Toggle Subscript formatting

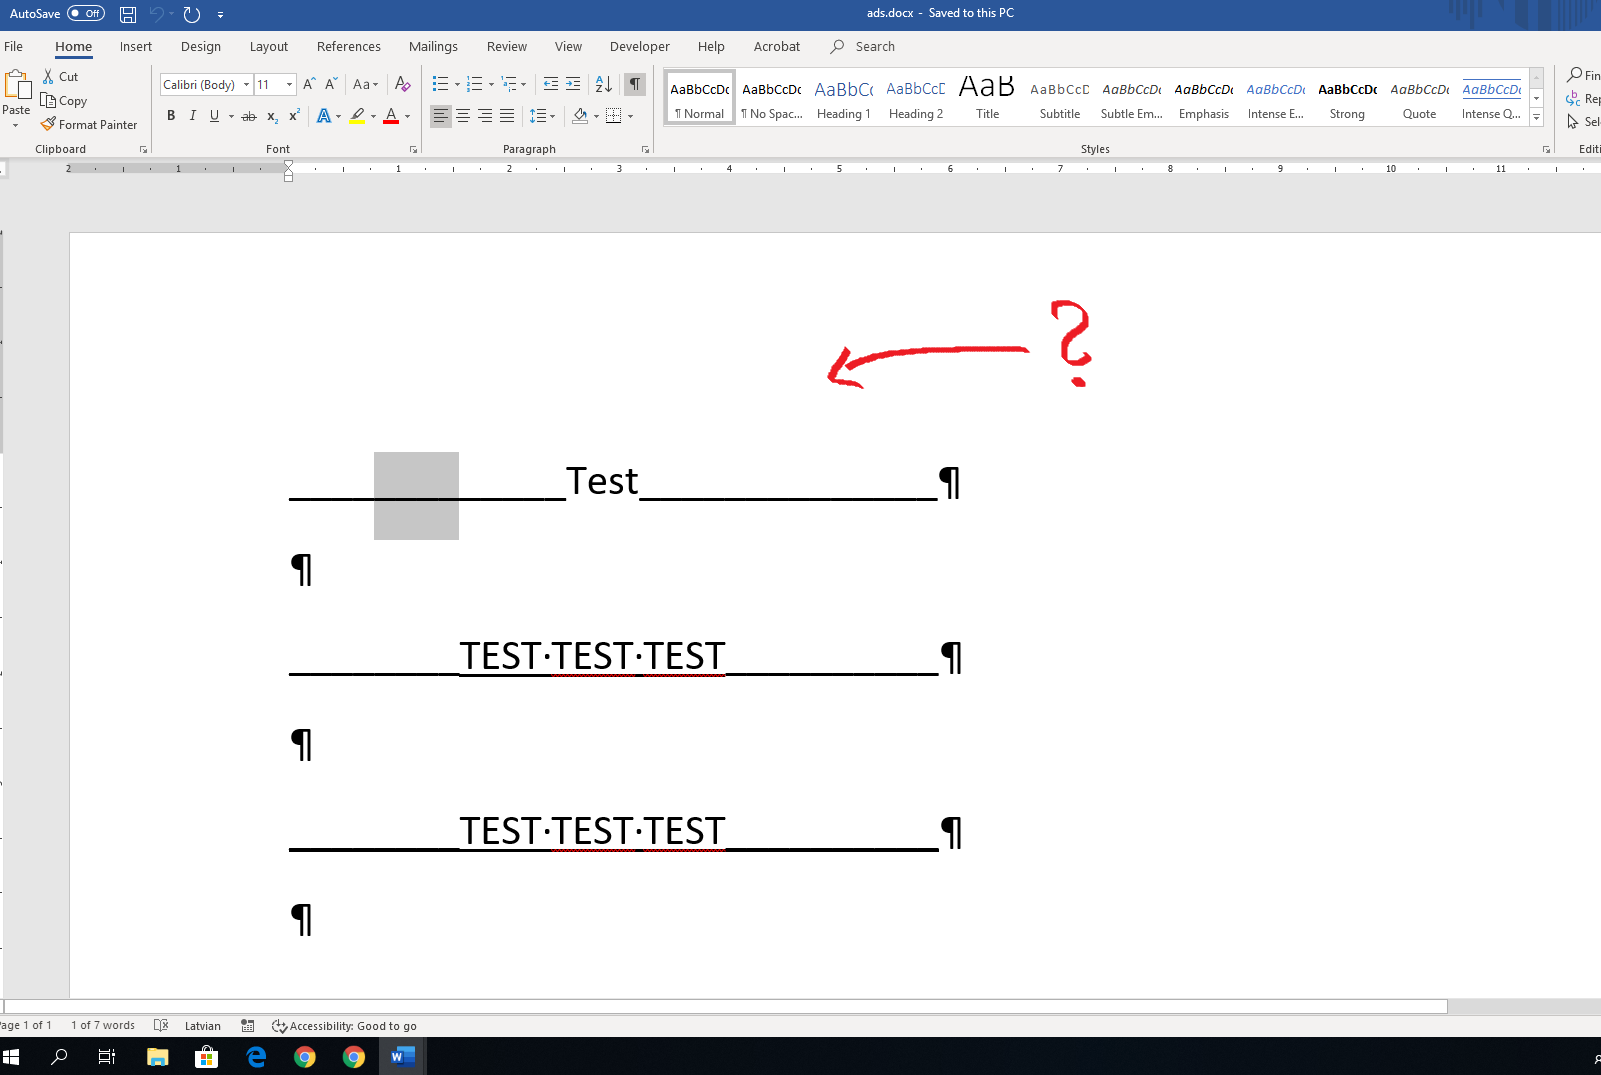tap(272, 116)
